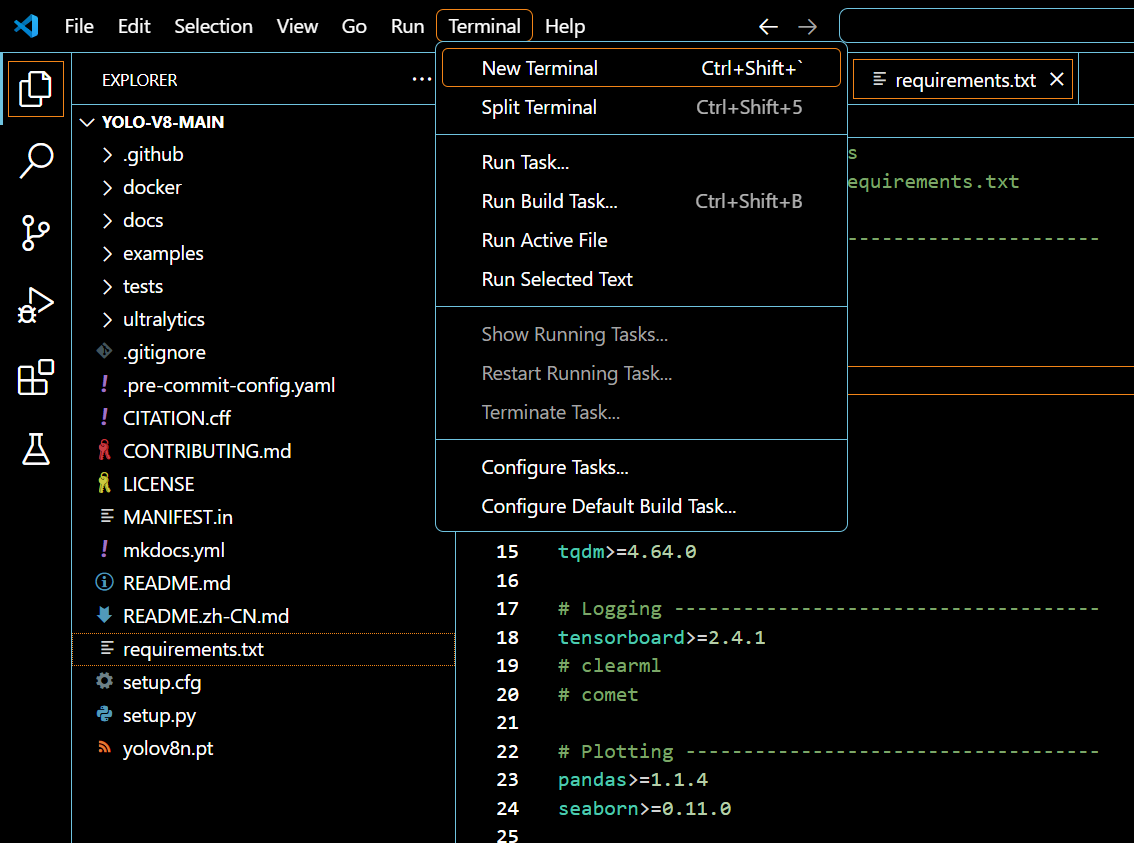Click the Go Back arrow
The image size is (1134, 843).
pyautogui.click(x=768, y=27)
